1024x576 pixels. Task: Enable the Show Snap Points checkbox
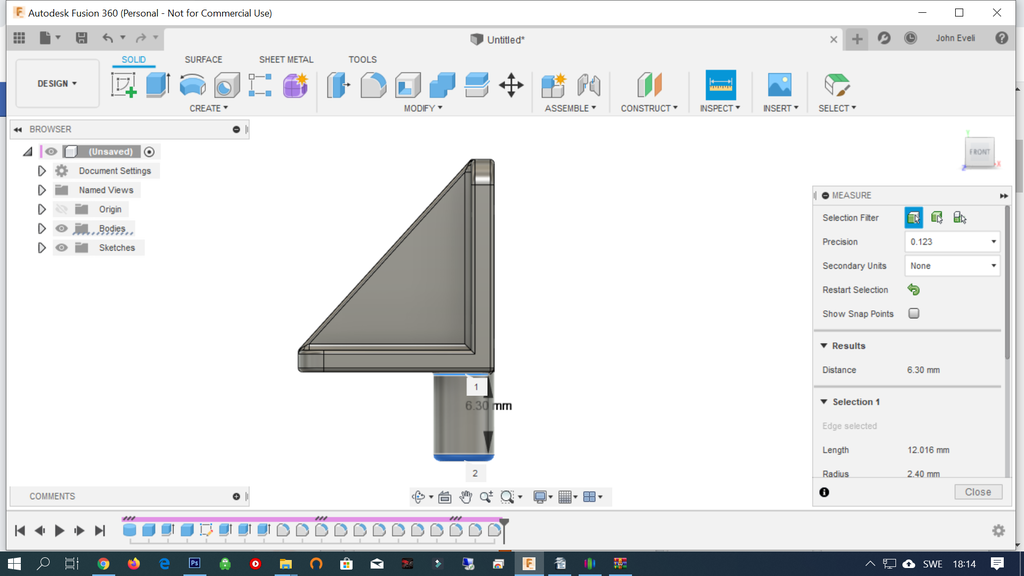[x=914, y=314]
